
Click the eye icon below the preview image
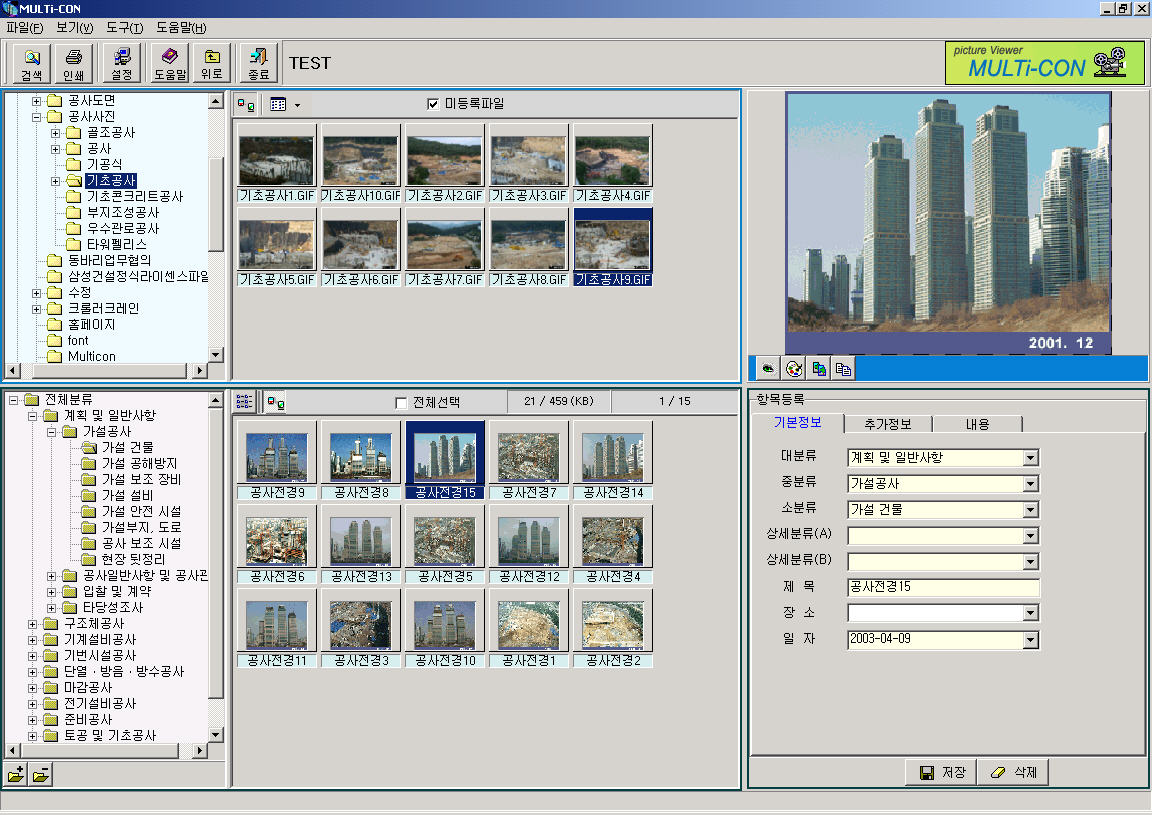coord(767,369)
